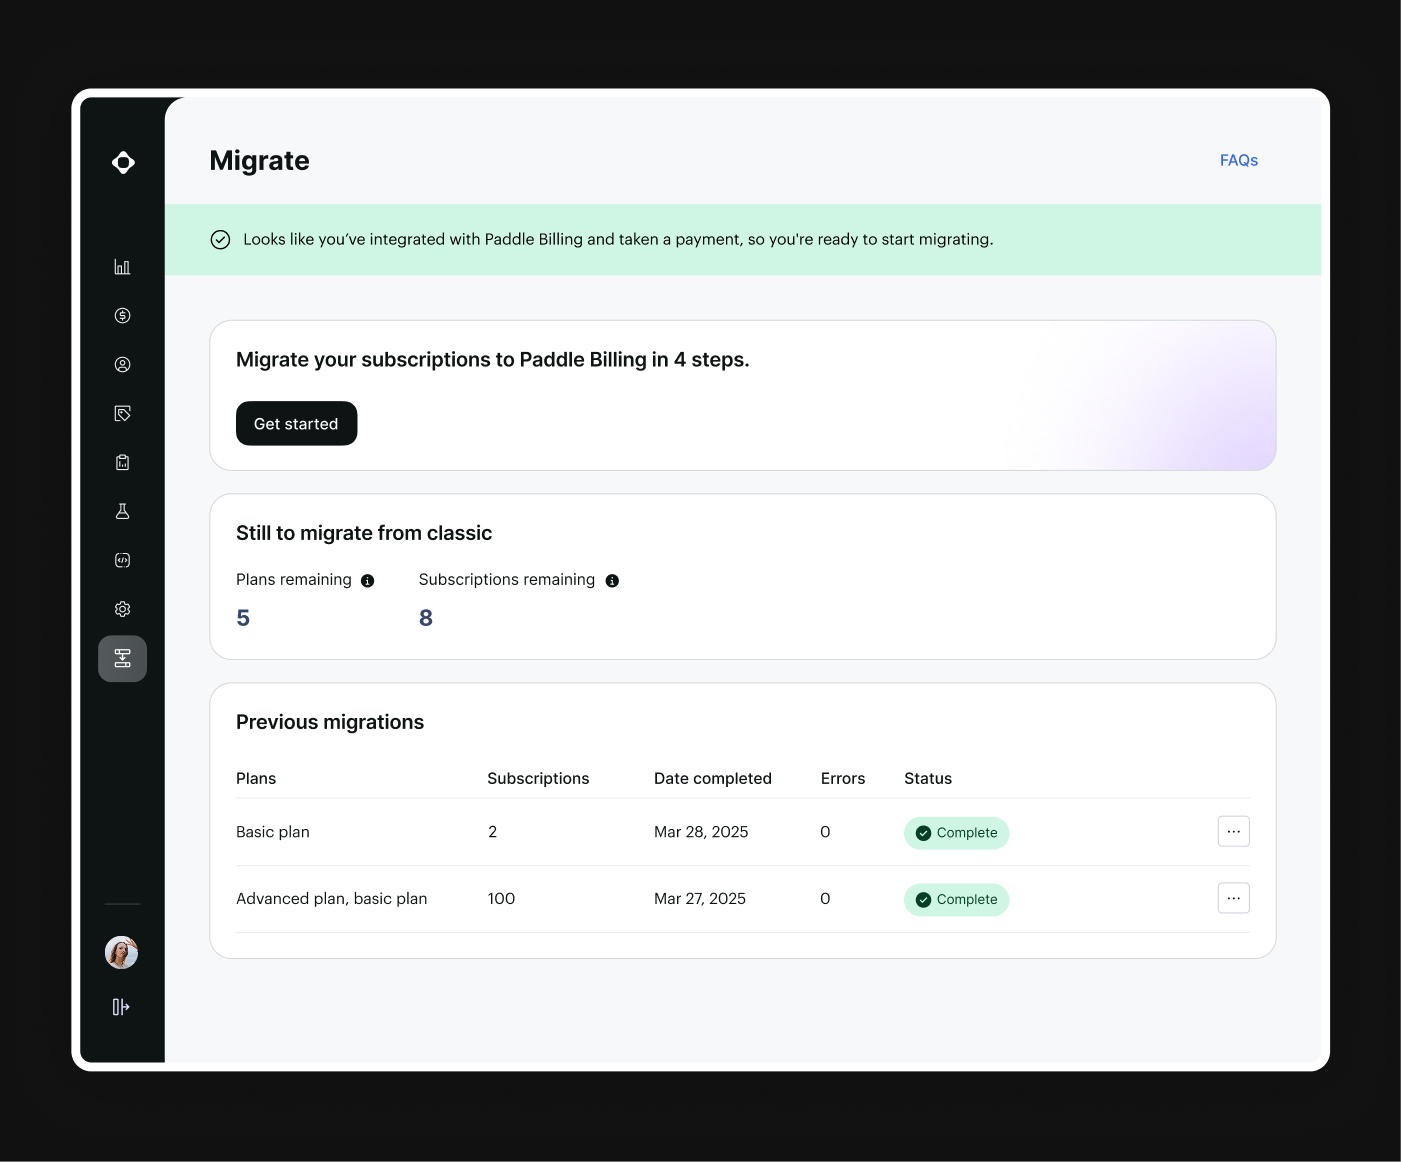Click the Complete badge dated Mar 27, 2025
This screenshot has height=1162, width=1401.
tap(956, 900)
